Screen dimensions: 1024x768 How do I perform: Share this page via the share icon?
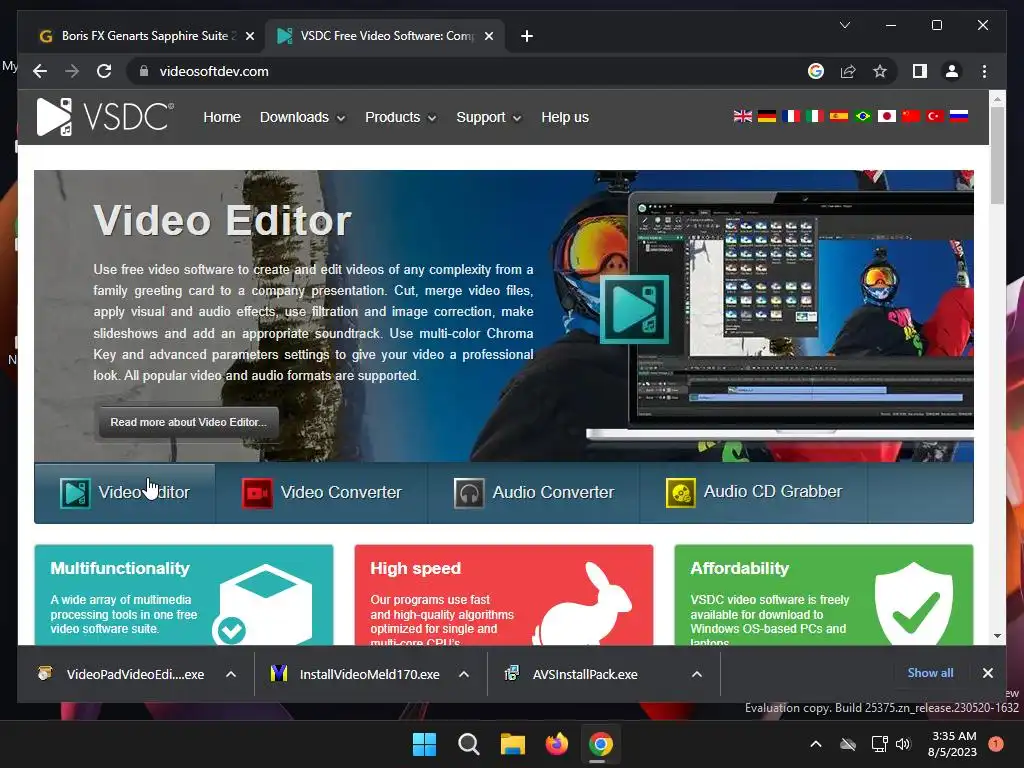[848, 71]
